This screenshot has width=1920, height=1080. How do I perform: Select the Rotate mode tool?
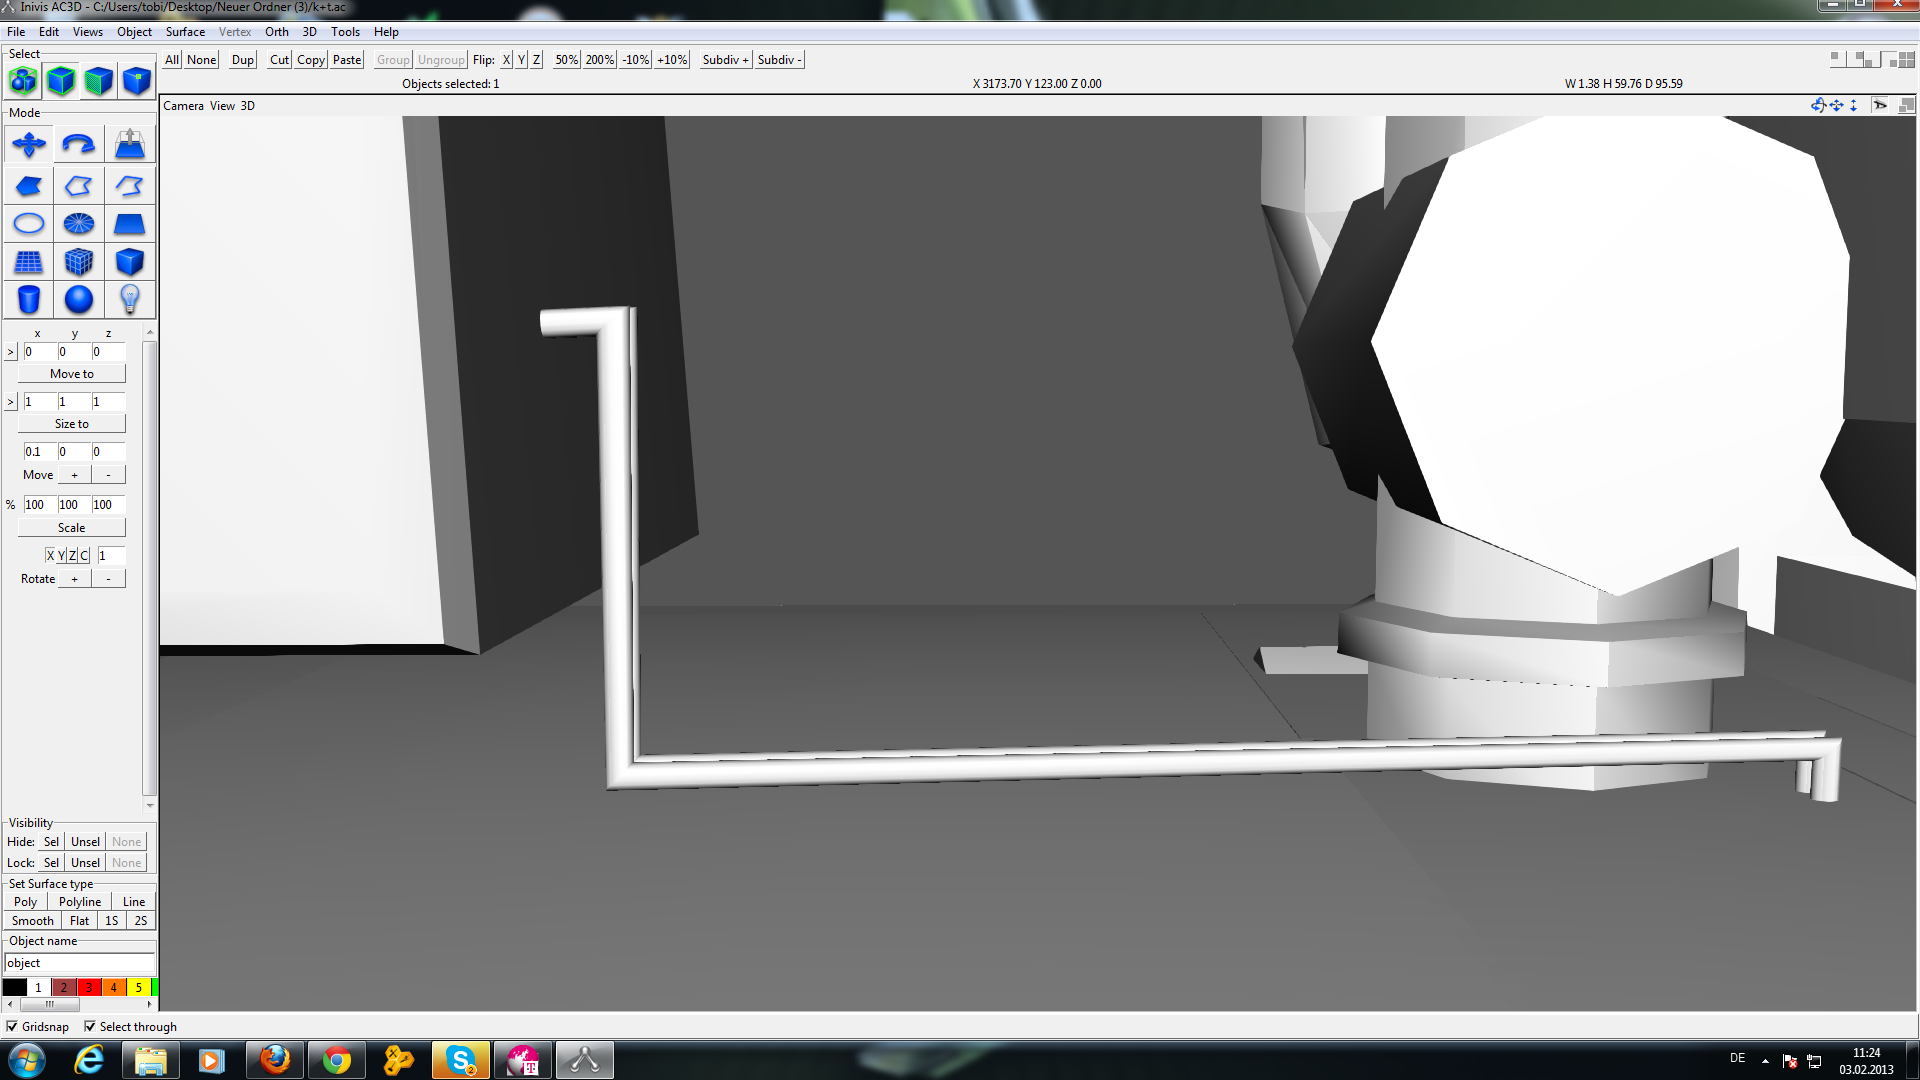[79, 144]
